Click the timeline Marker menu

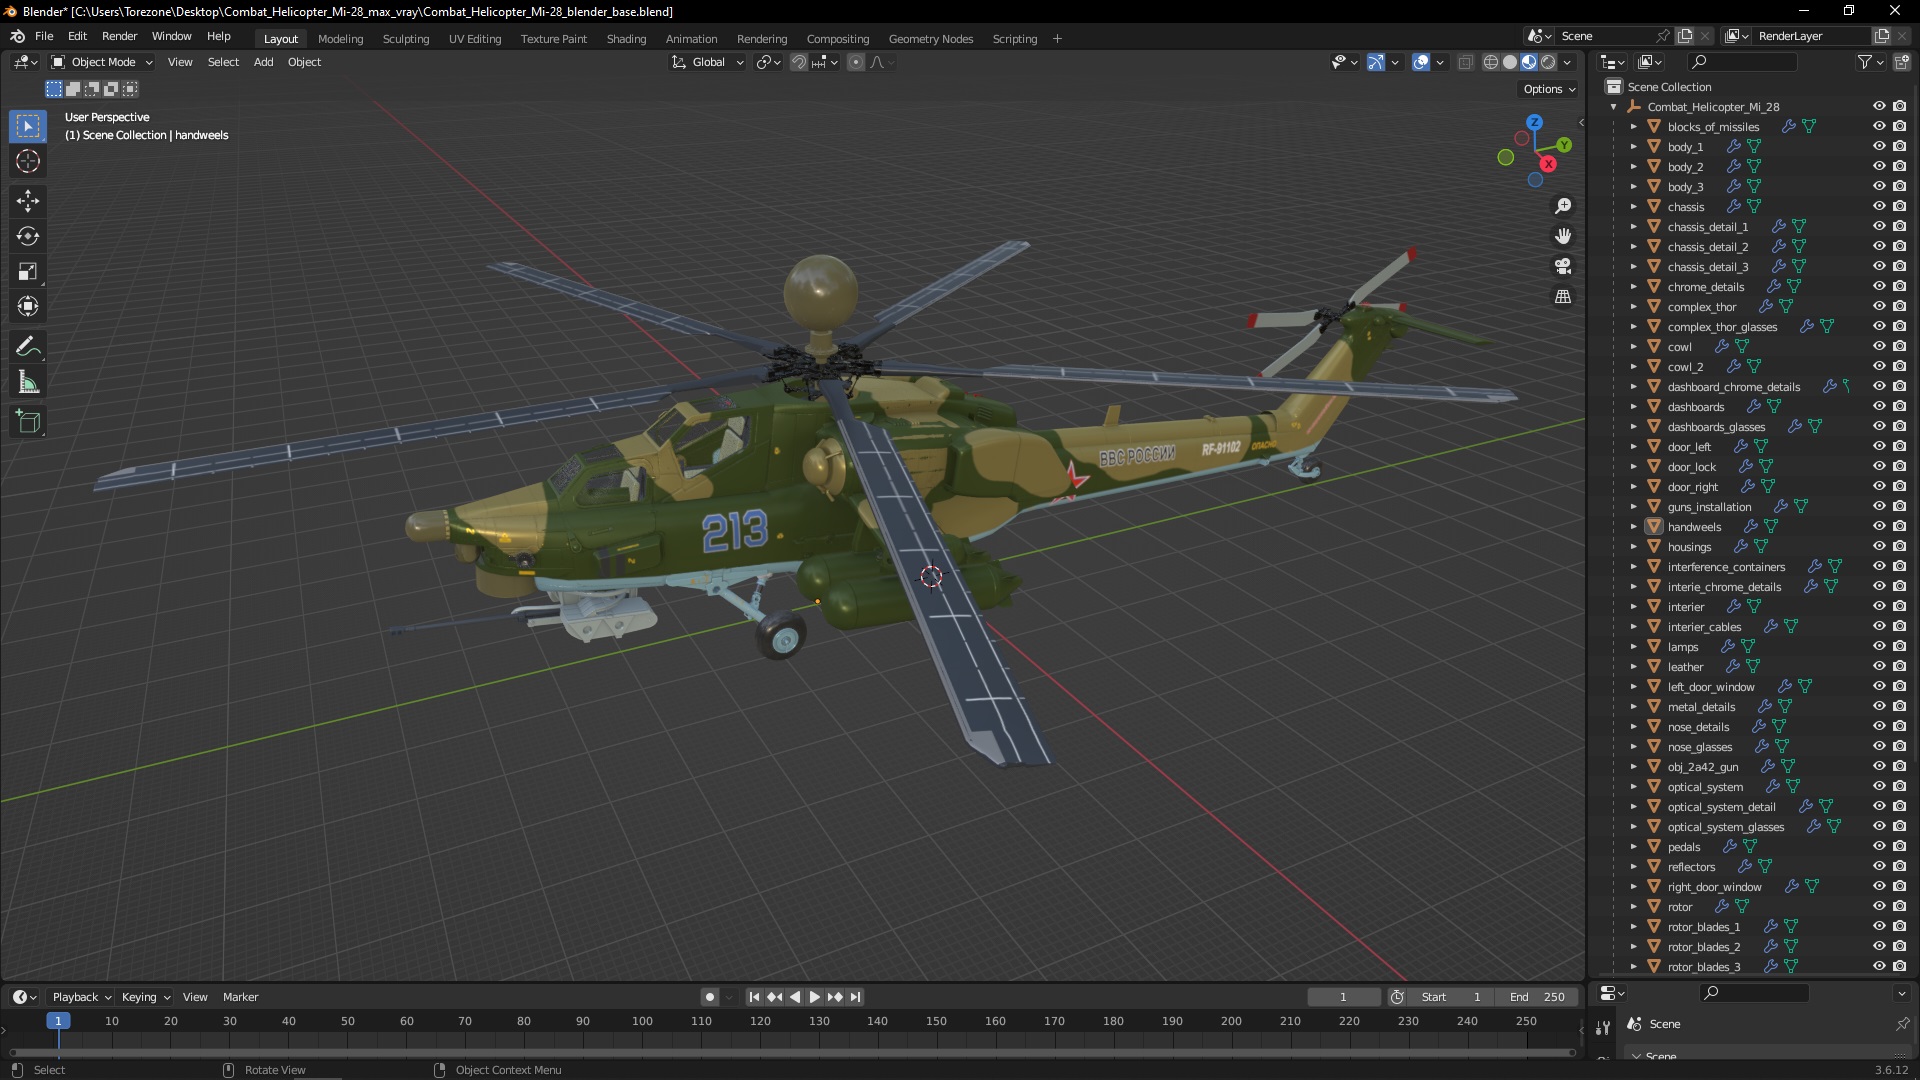[240, 997]
